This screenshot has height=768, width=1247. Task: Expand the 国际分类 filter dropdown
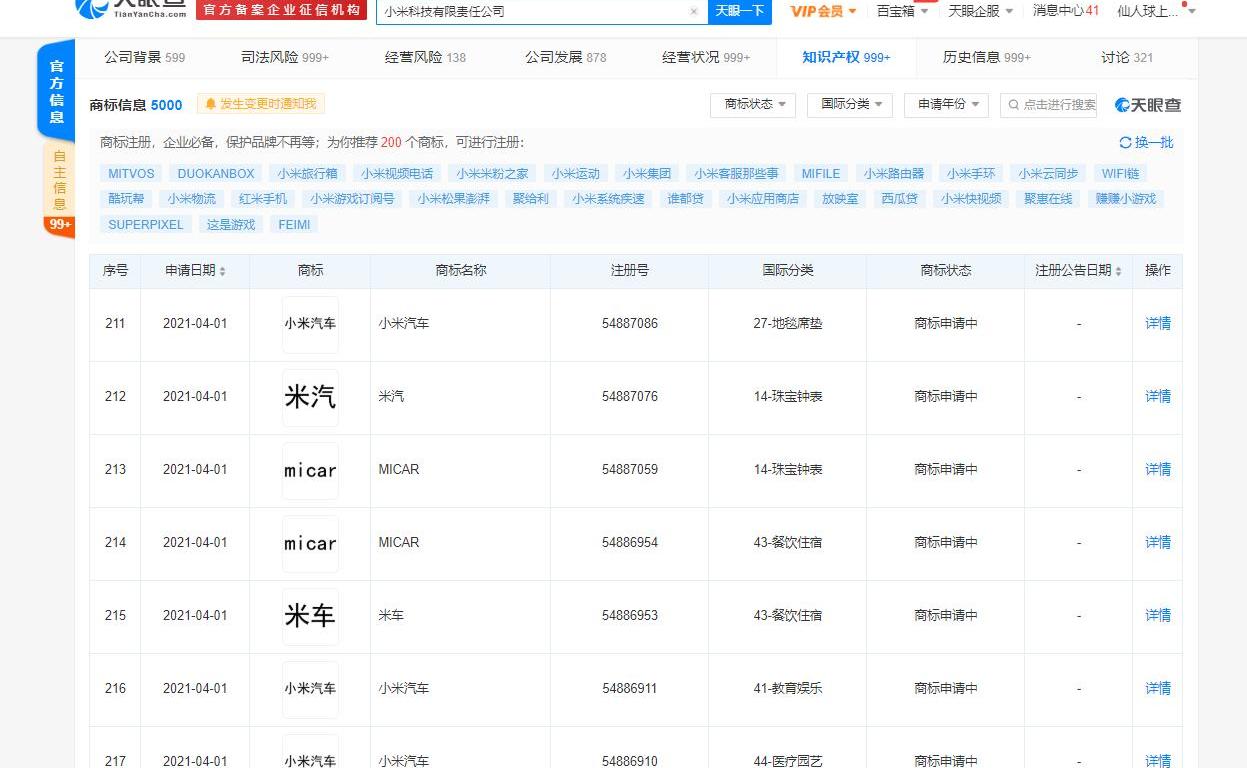coord(850,104)
